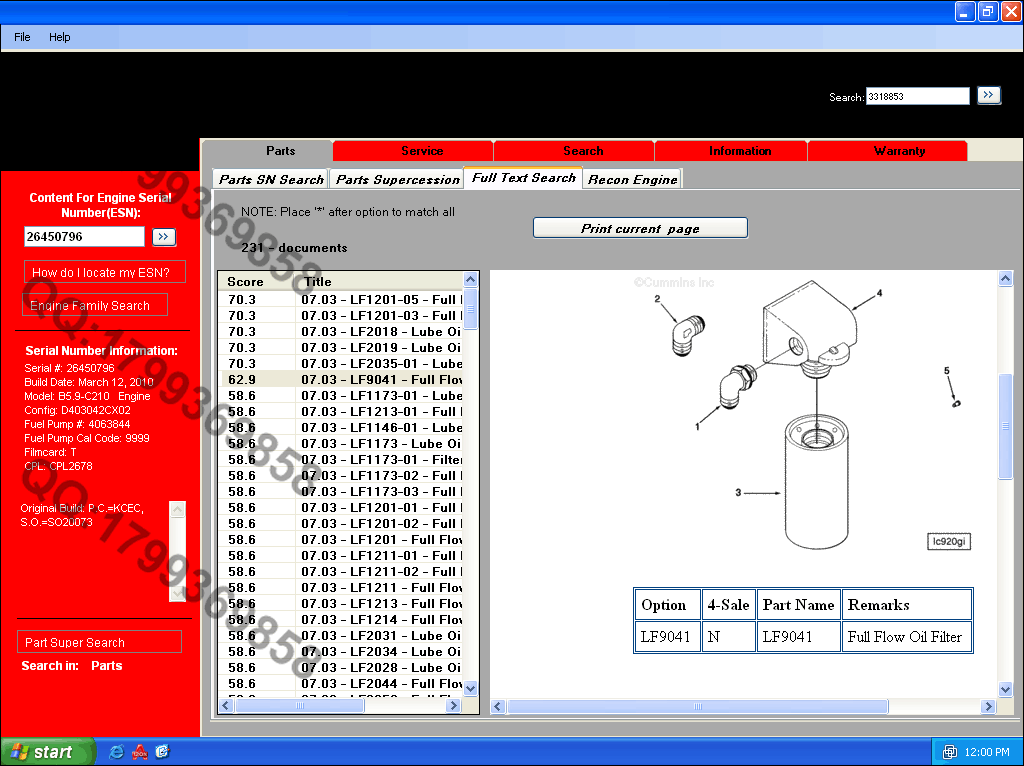
Task: Open the Windows Start menu
Action: (48, 751)
